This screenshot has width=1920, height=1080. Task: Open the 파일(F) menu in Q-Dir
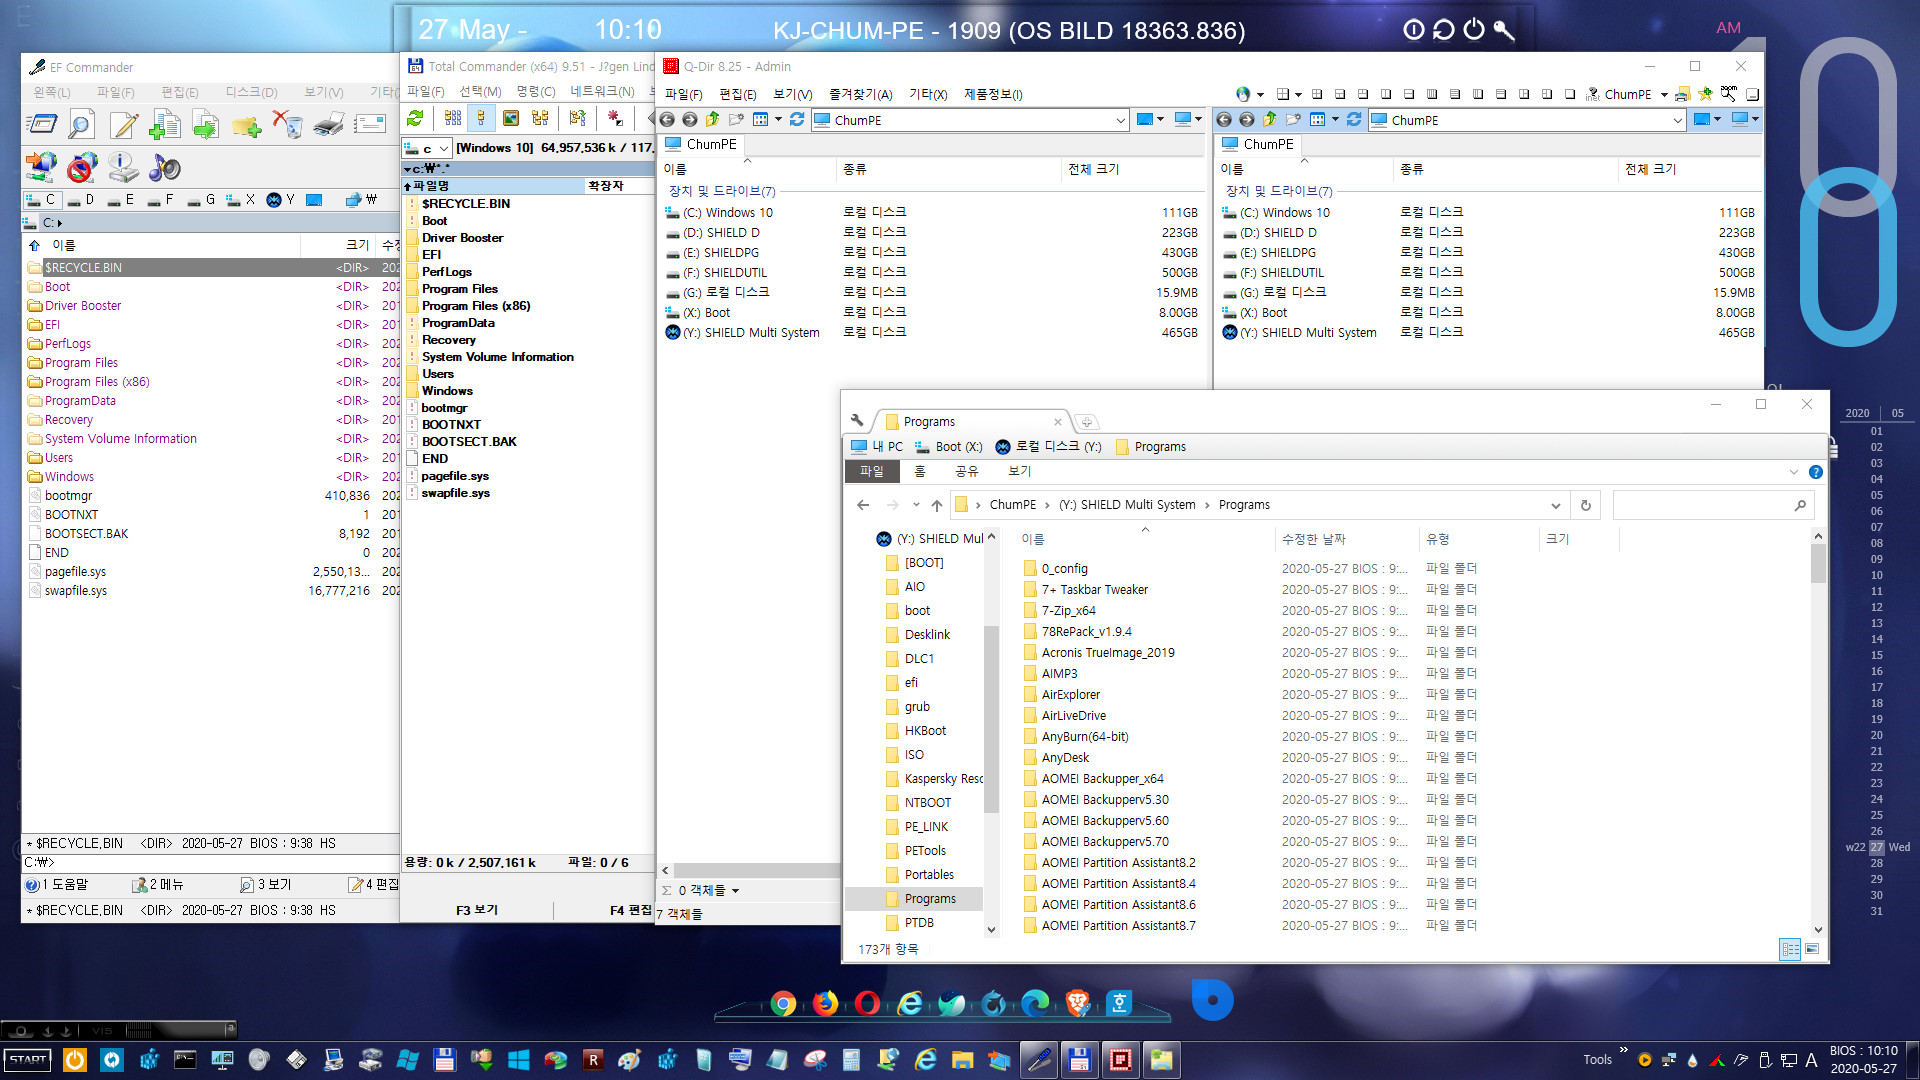tap(684, 94)
